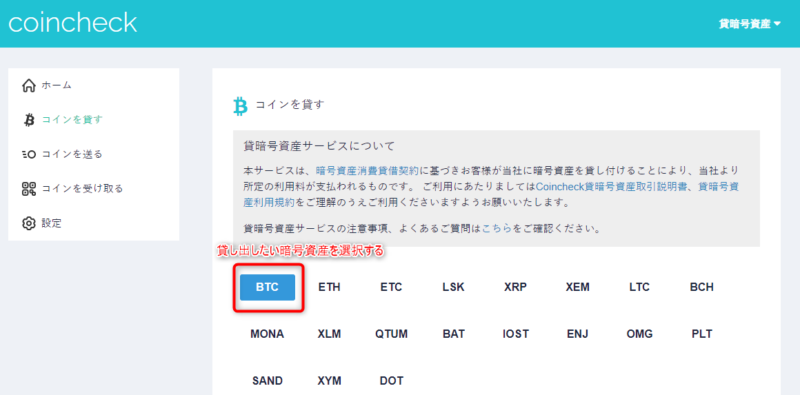The width and height of the screenshot is (800, 395).
Task: Select the ENJ coin
Action: tap(578, 334)
